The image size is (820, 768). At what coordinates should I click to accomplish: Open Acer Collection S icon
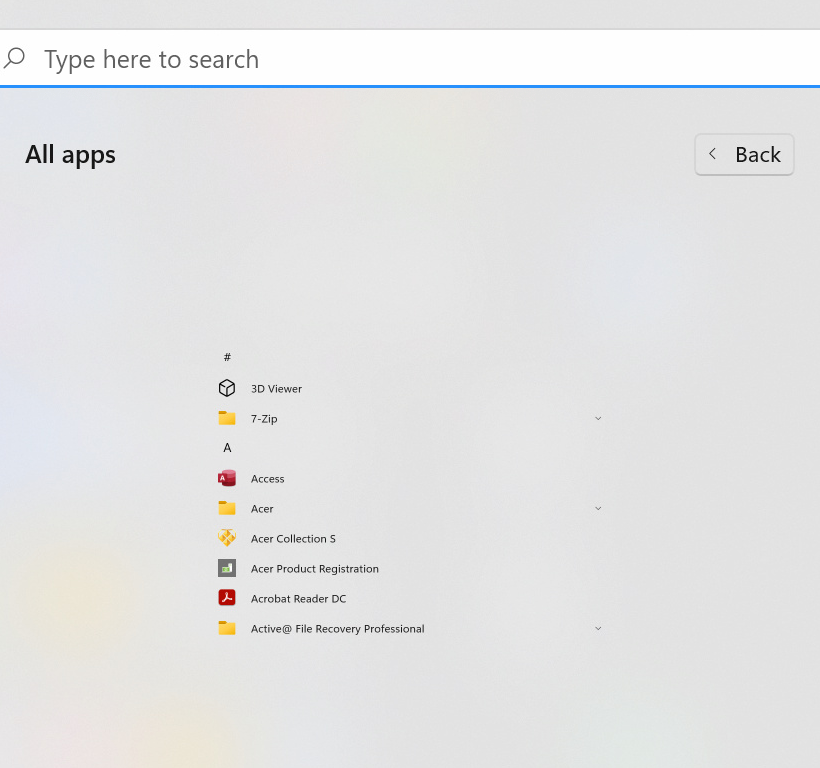point(226,538)
